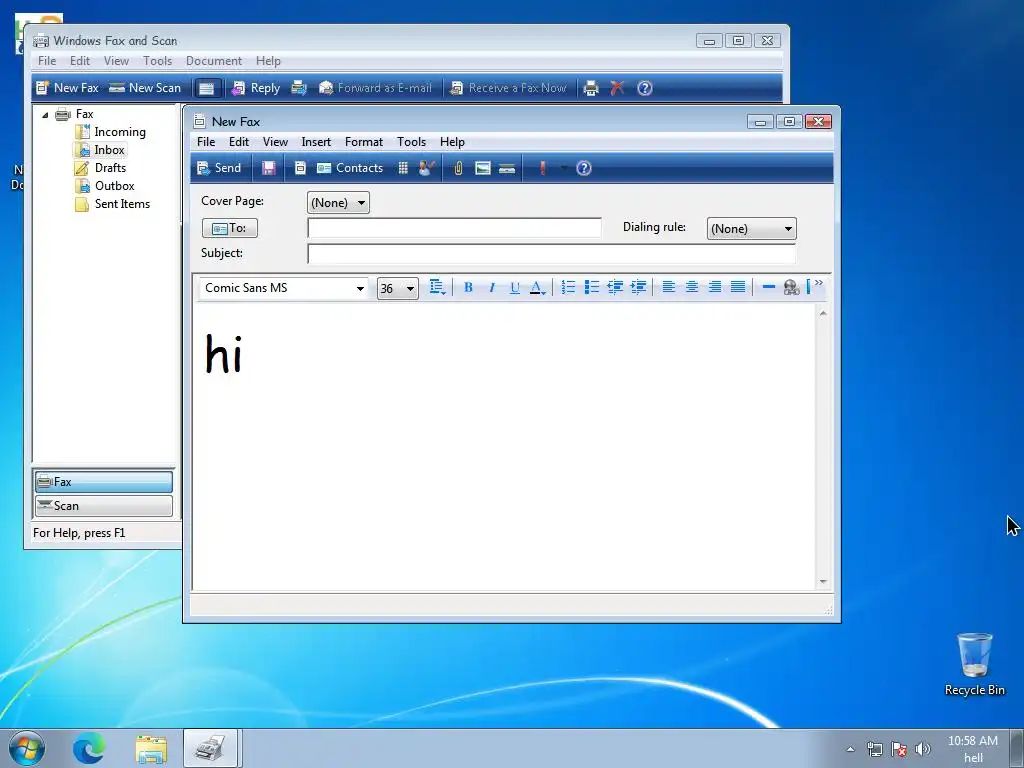Toggle numbered list formatting
Viewport: 1024px width, 768px height.
[568, 287]
